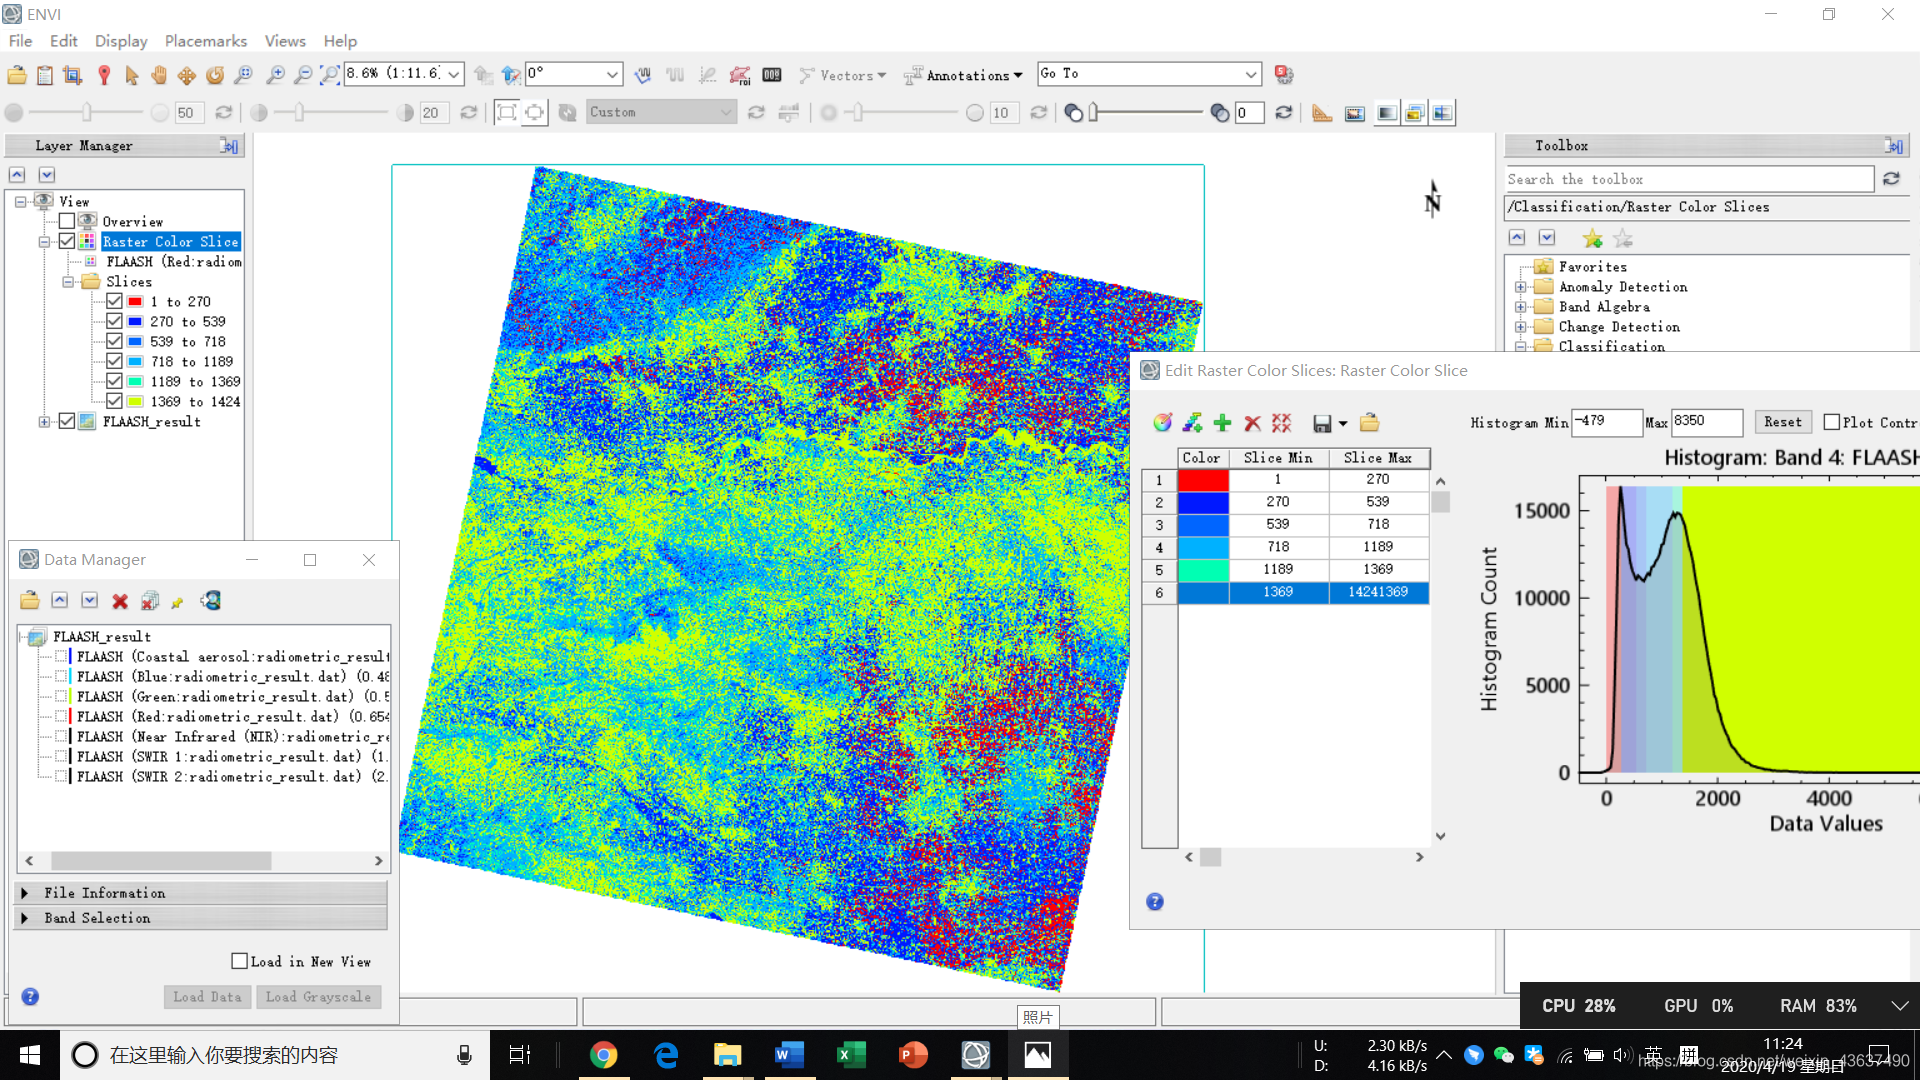Open the zoom percentage dropdown
1920x1080 pixels.
[x=454, y=74]
